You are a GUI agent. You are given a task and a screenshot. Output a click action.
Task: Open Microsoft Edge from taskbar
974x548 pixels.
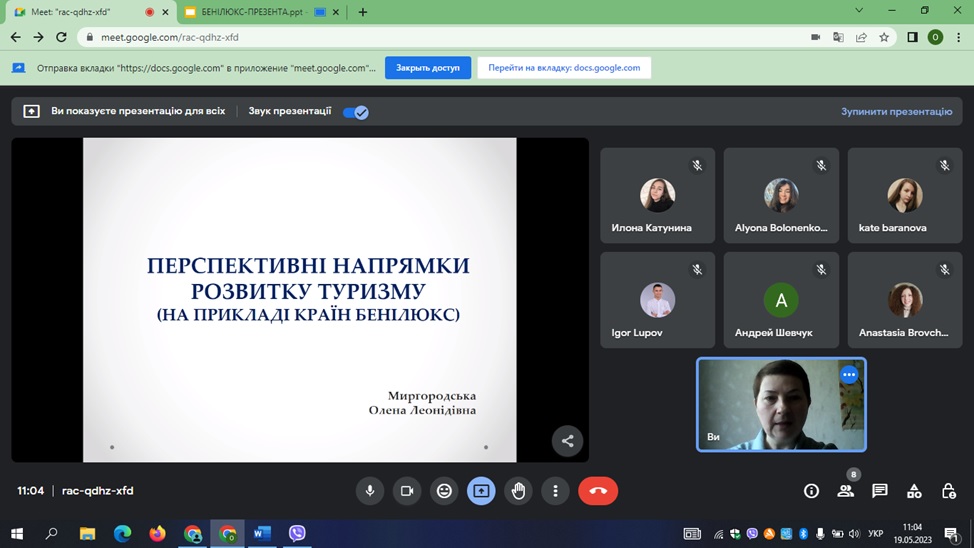point(122,534)
